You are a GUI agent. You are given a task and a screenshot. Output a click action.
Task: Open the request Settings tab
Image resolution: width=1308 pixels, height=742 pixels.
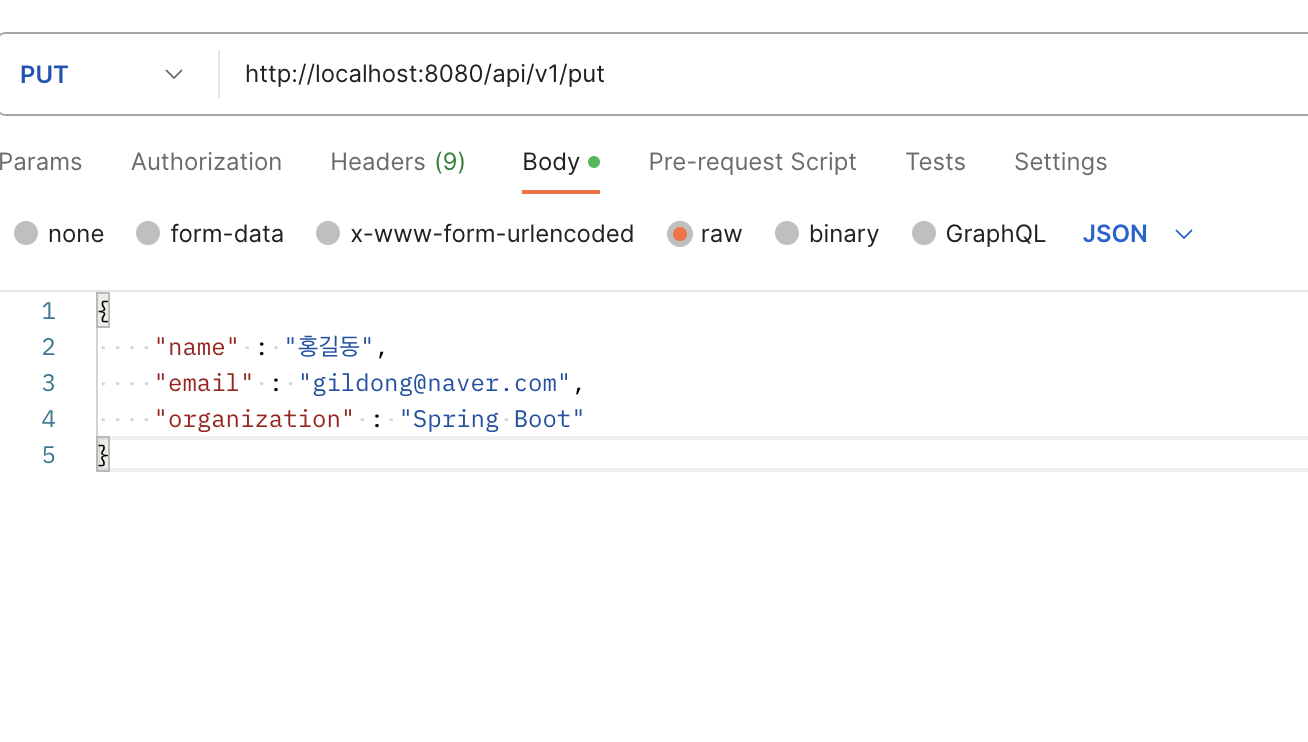pos(1060,162)
